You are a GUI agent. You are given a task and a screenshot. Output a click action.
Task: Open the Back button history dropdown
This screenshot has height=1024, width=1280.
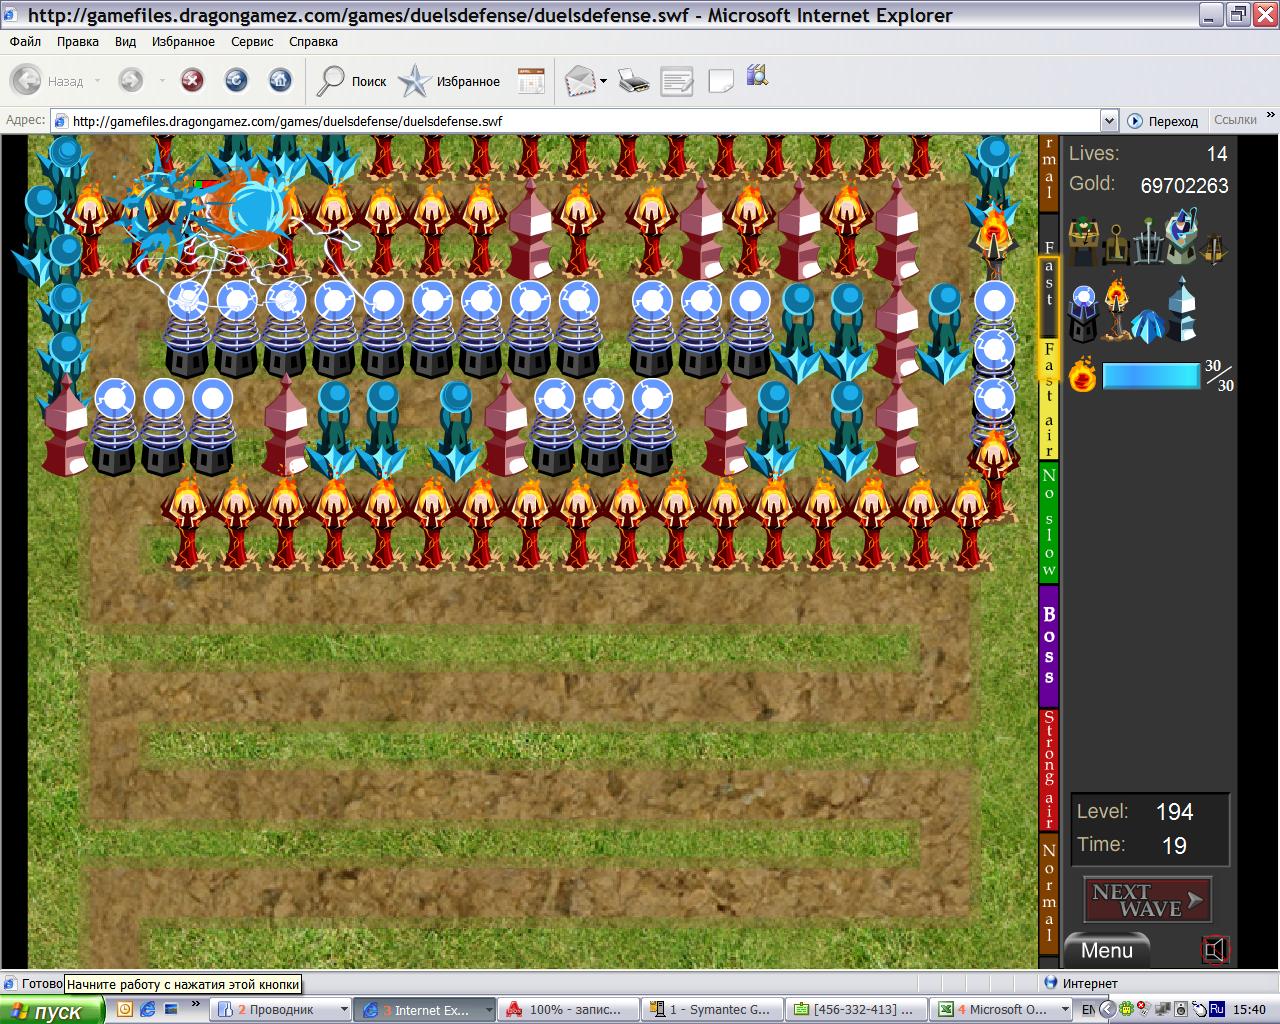coord(97,81)
